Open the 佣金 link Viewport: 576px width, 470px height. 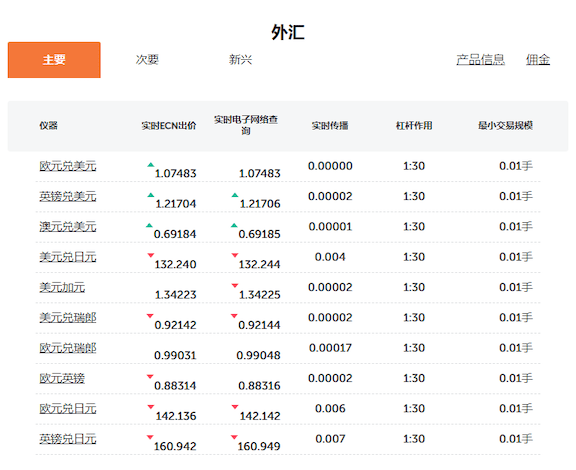pyautogui.click(x=538, y=60)
